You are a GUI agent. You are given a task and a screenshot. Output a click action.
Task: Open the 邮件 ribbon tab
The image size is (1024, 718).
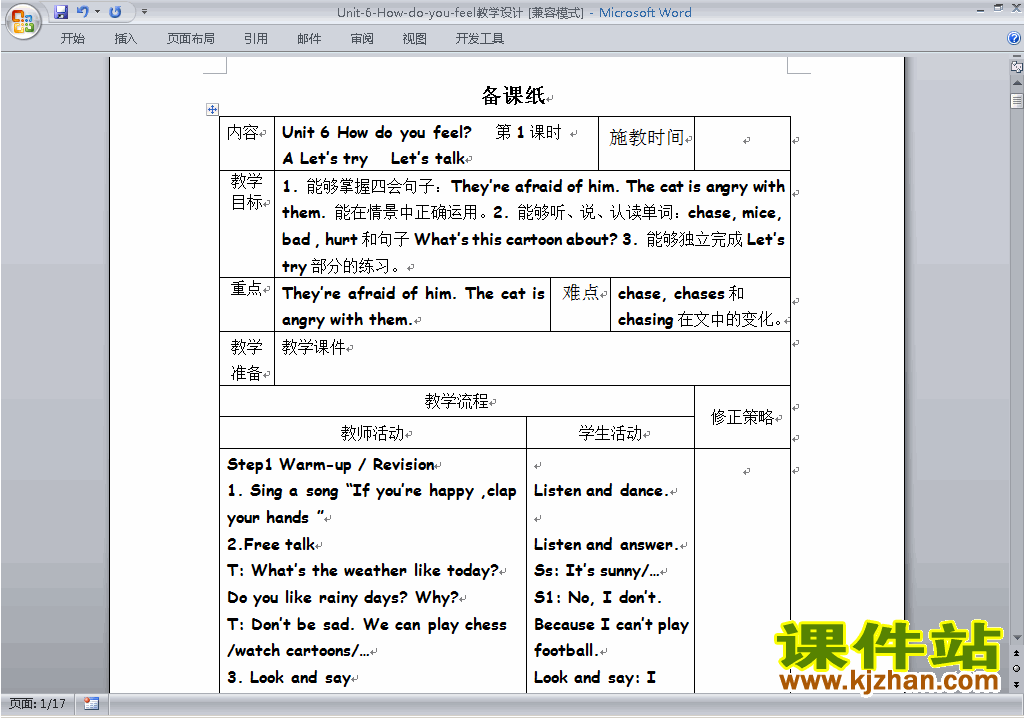[x=309, y=39]
